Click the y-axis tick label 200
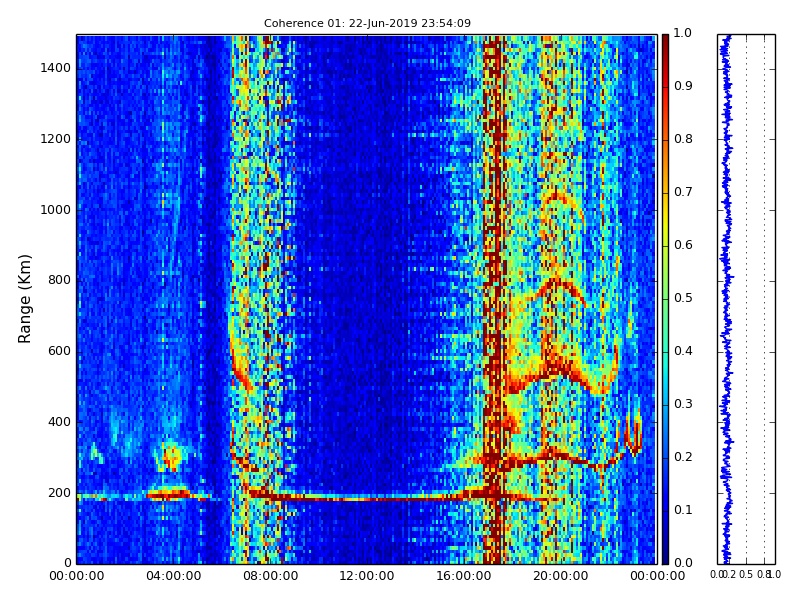800x600 pixels. (59, 493)
